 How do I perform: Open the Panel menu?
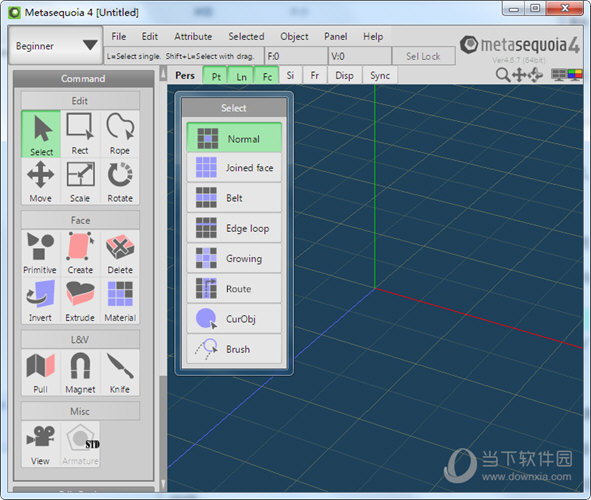pyautogui.click(x=335, y=37)
